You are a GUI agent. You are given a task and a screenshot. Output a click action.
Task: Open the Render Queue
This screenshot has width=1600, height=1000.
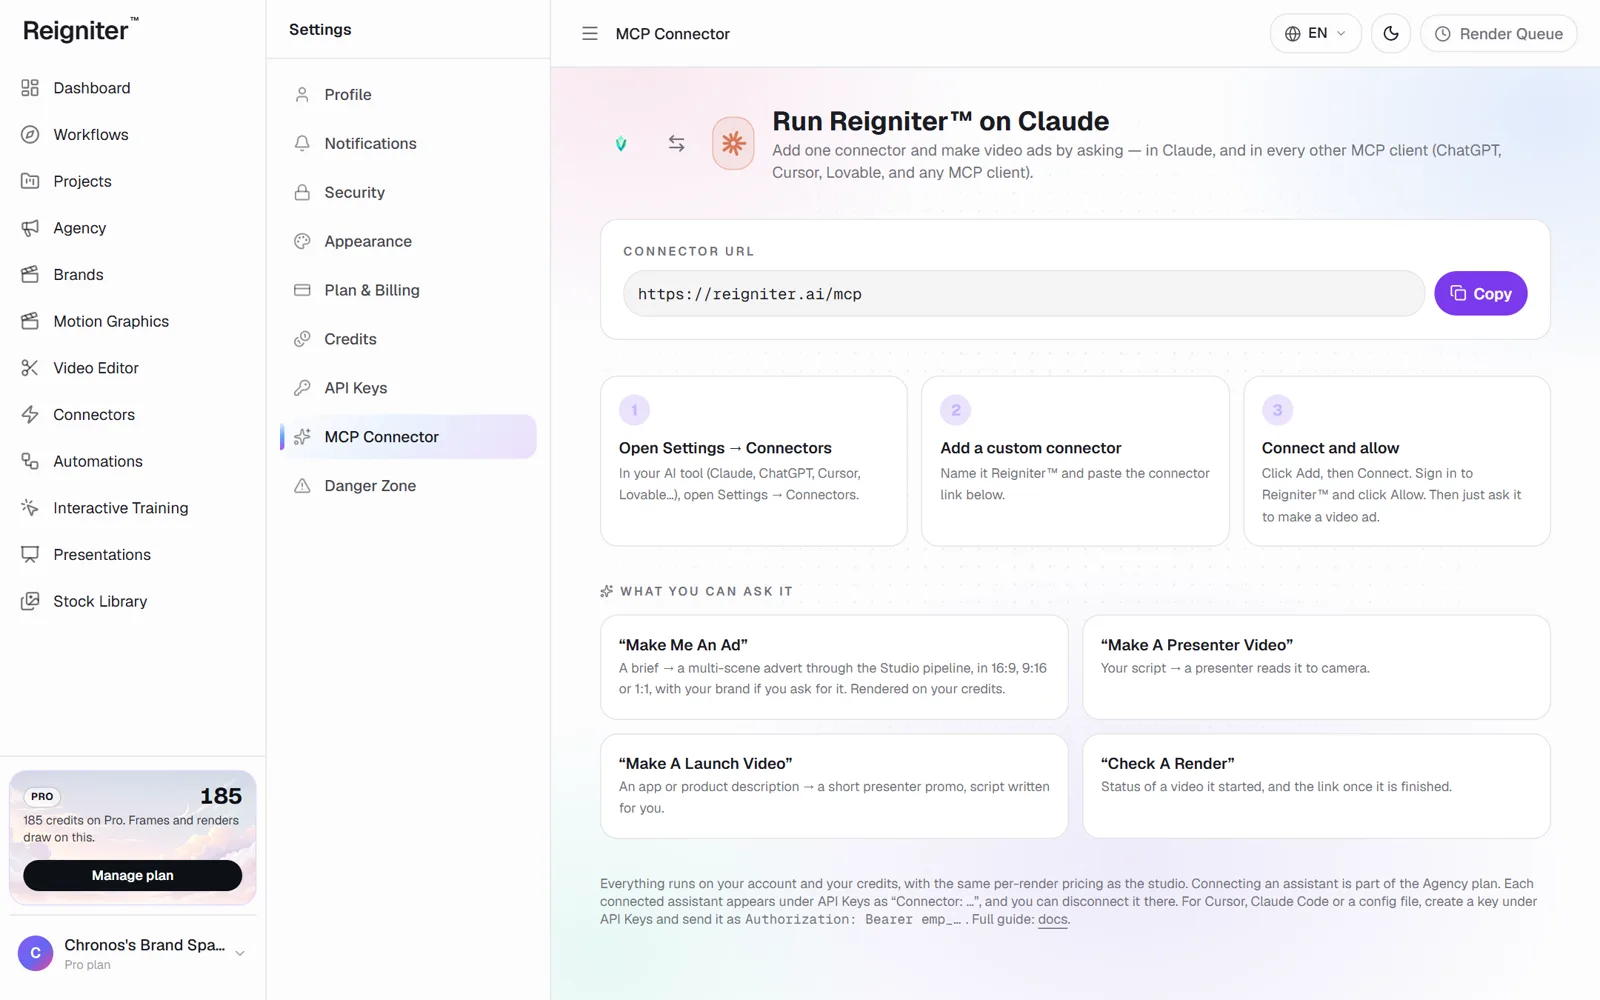(1498, 34)
